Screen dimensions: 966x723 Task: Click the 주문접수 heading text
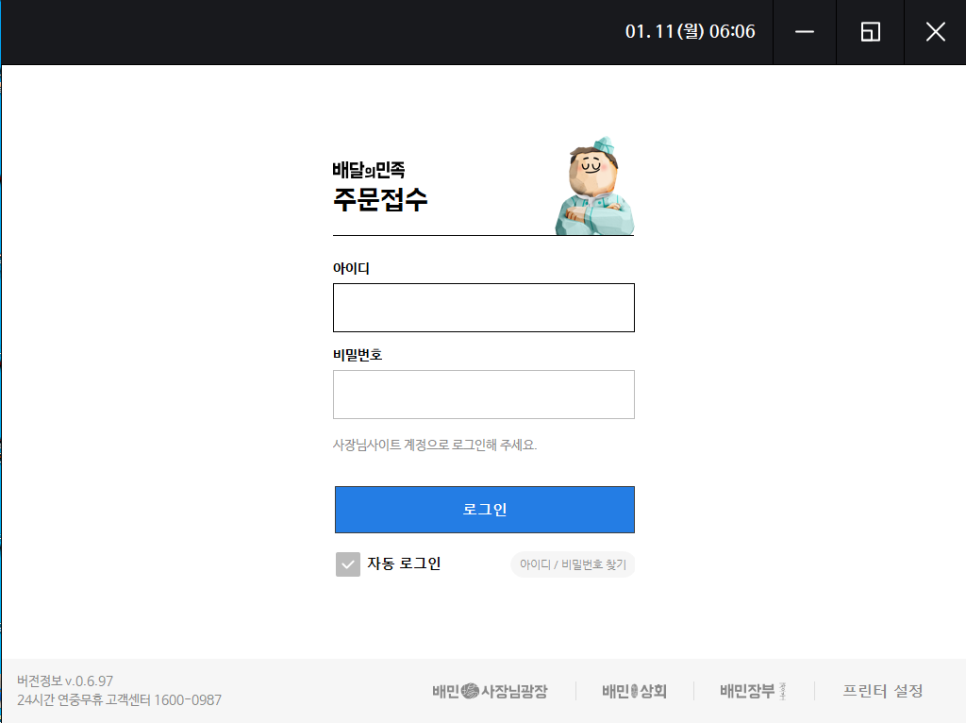380,200
